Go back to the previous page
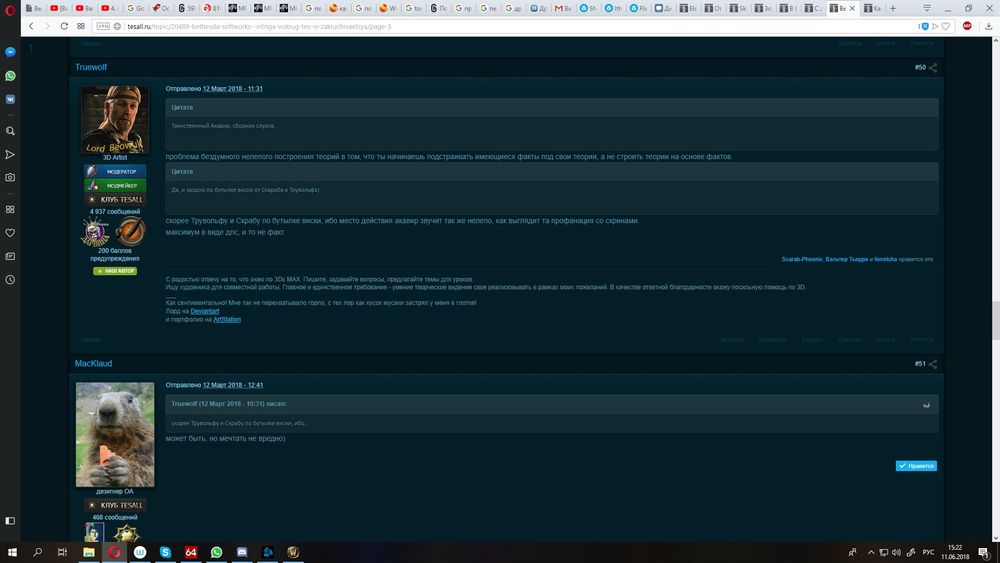The height and width of the screenshot is (563, 1000). [31, 26]
